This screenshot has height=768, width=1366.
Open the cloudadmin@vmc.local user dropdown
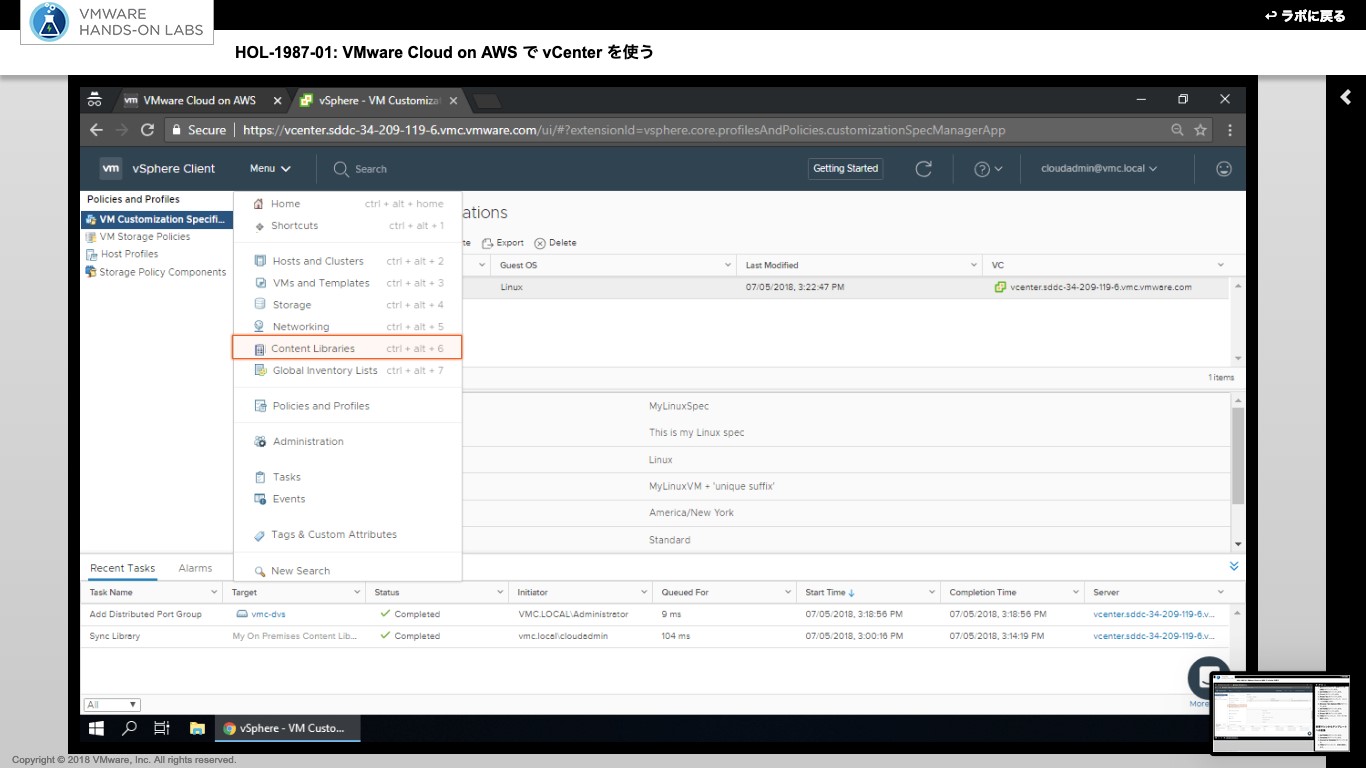(1099, 169)
